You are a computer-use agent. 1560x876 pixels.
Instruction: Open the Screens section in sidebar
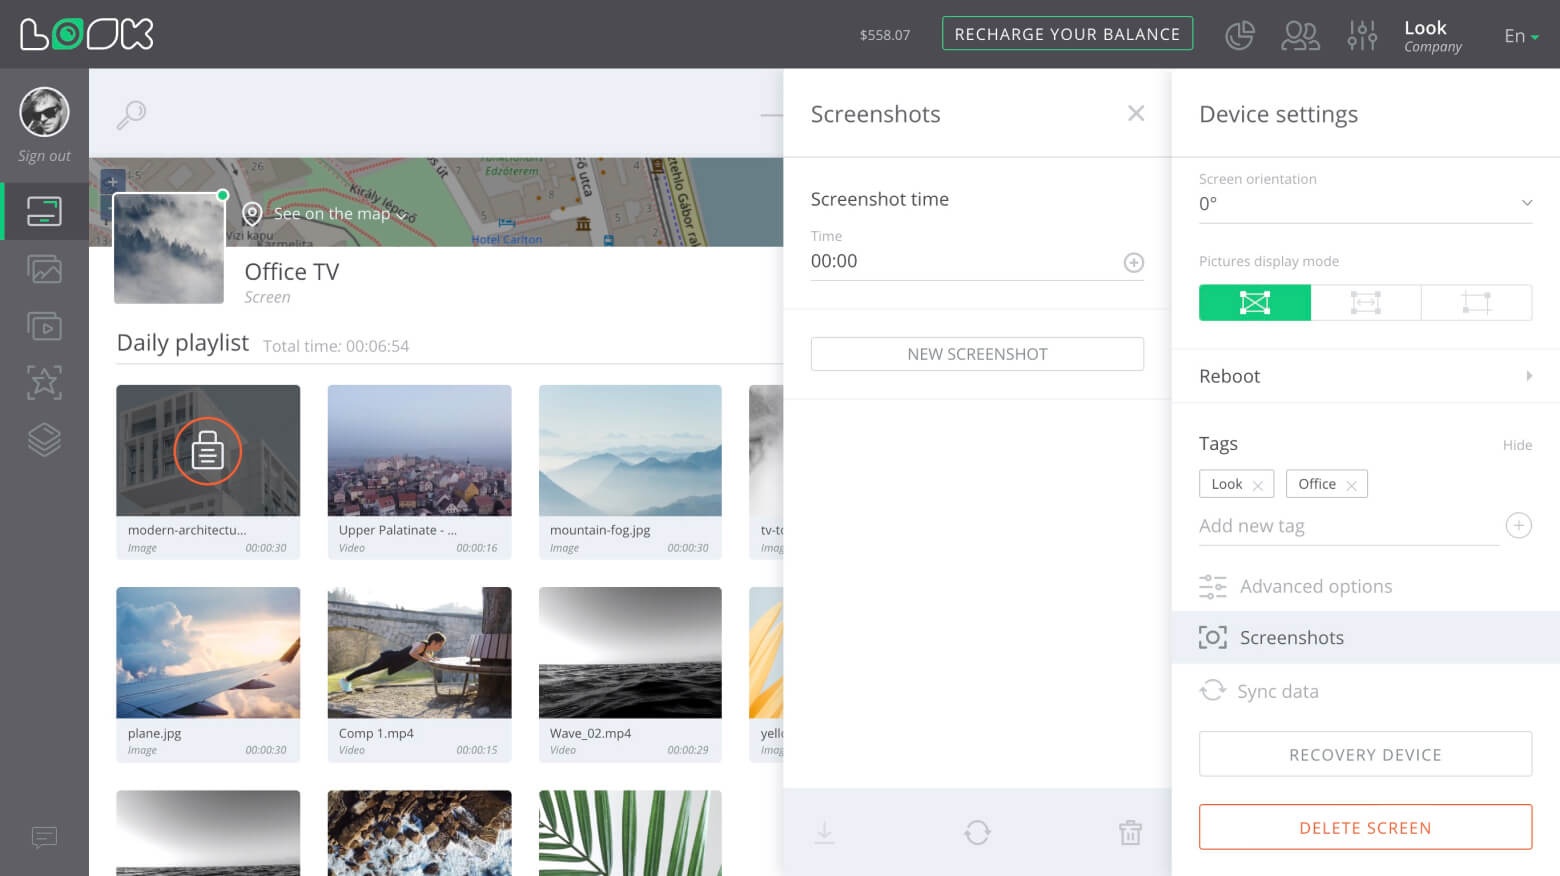[x=44, y=211]
